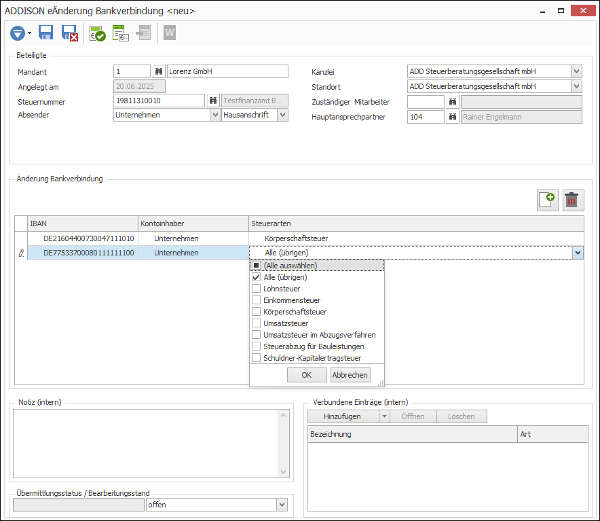
Task: Click the Öffnen button
Action: [x=412, y=416]
